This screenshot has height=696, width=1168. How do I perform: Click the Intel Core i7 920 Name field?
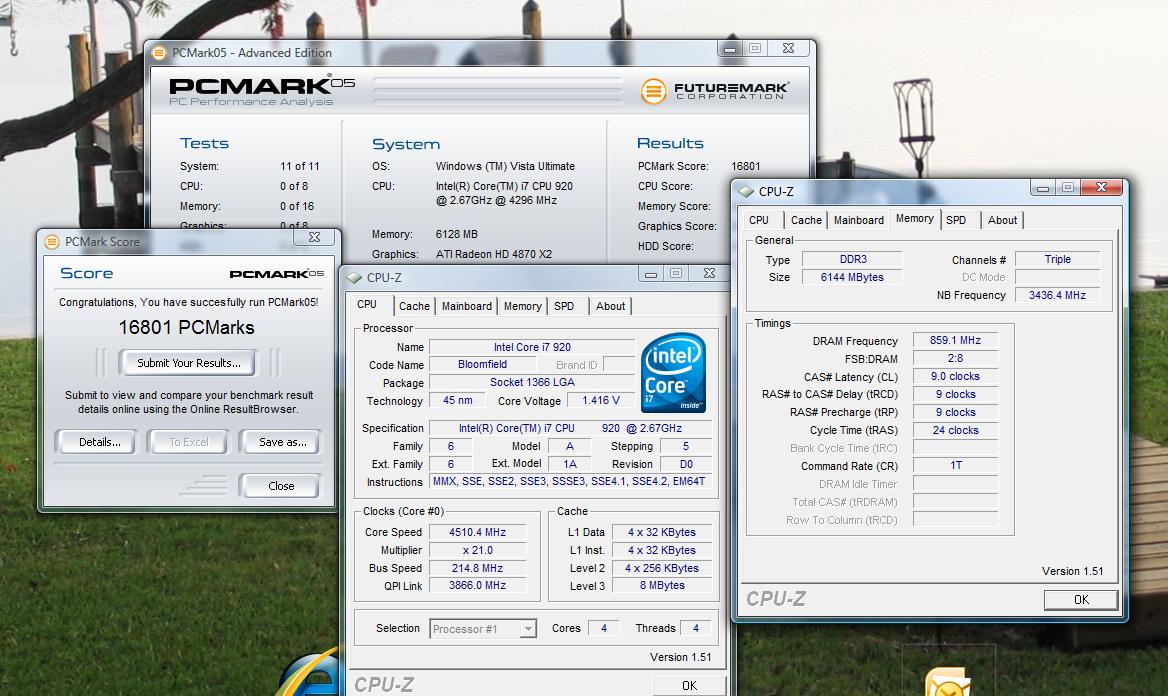click(532, 347)
